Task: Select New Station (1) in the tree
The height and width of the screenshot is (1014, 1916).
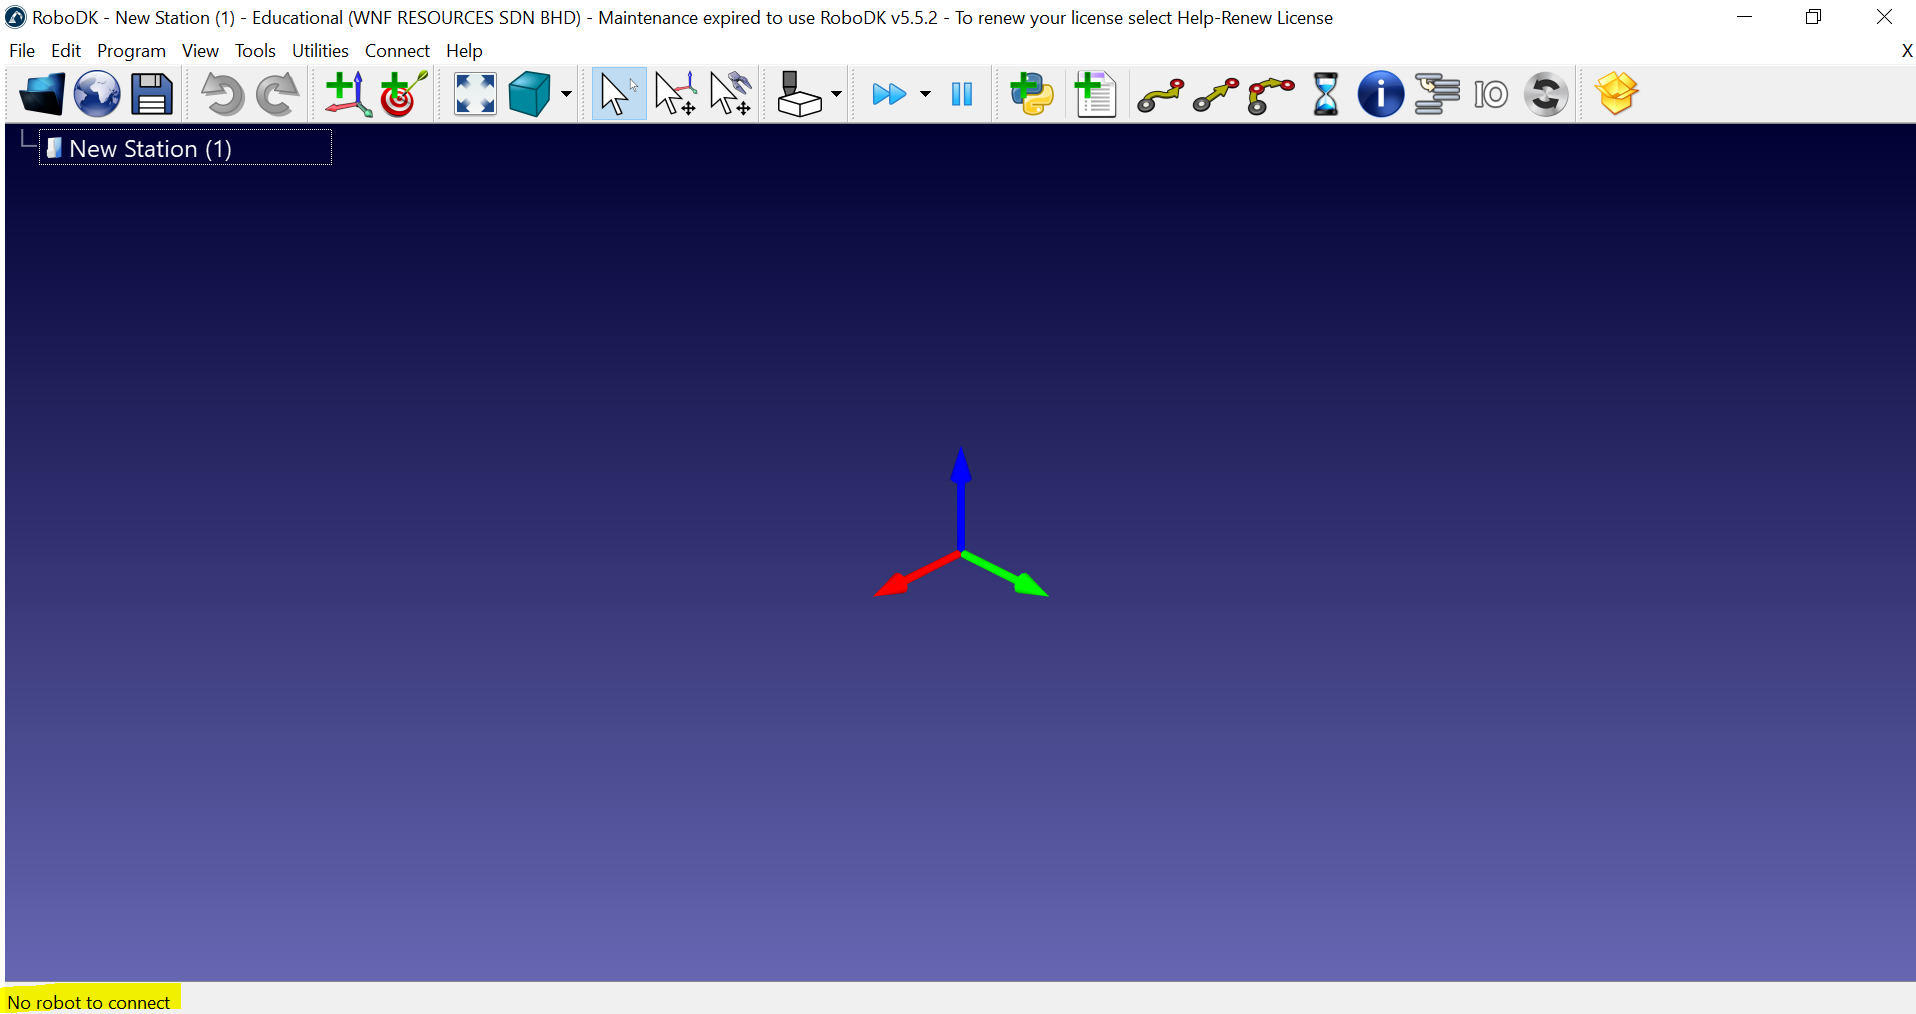Action: (x=150, y=149)
